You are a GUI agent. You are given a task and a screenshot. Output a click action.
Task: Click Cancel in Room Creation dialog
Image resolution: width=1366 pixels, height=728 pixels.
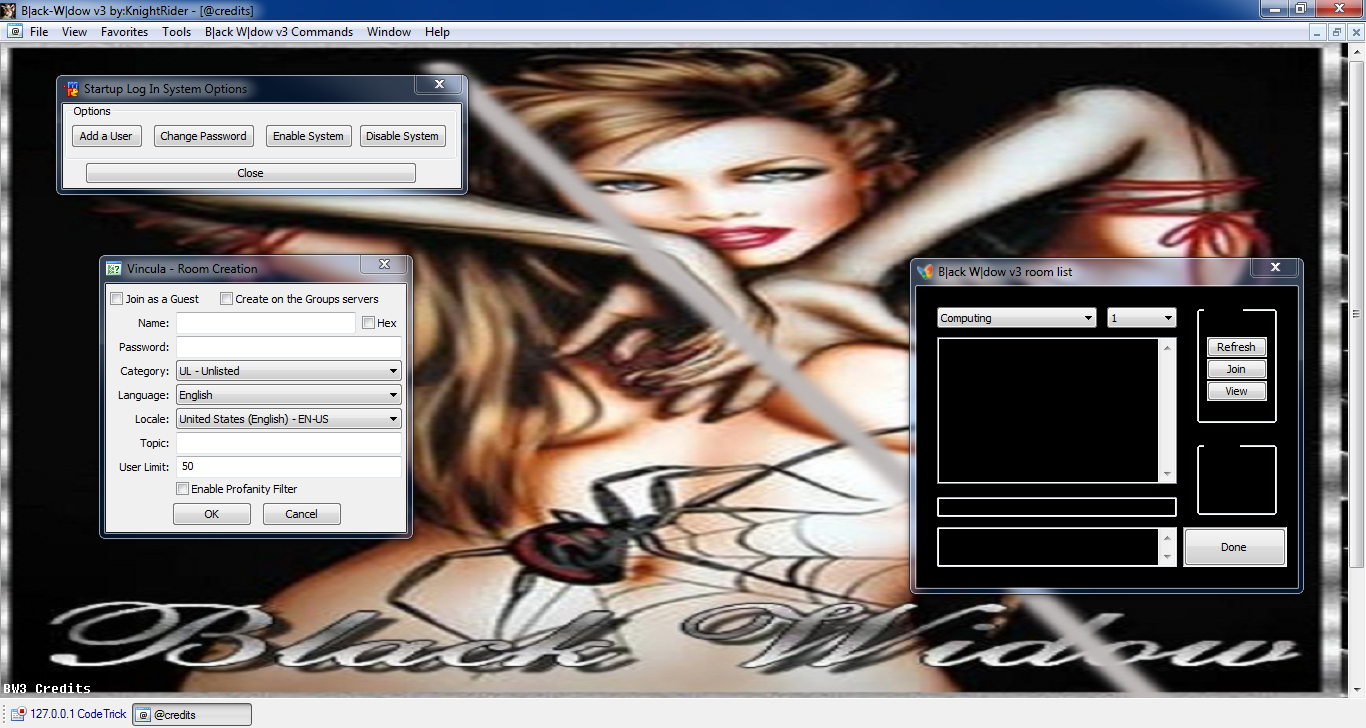(301, 514)
